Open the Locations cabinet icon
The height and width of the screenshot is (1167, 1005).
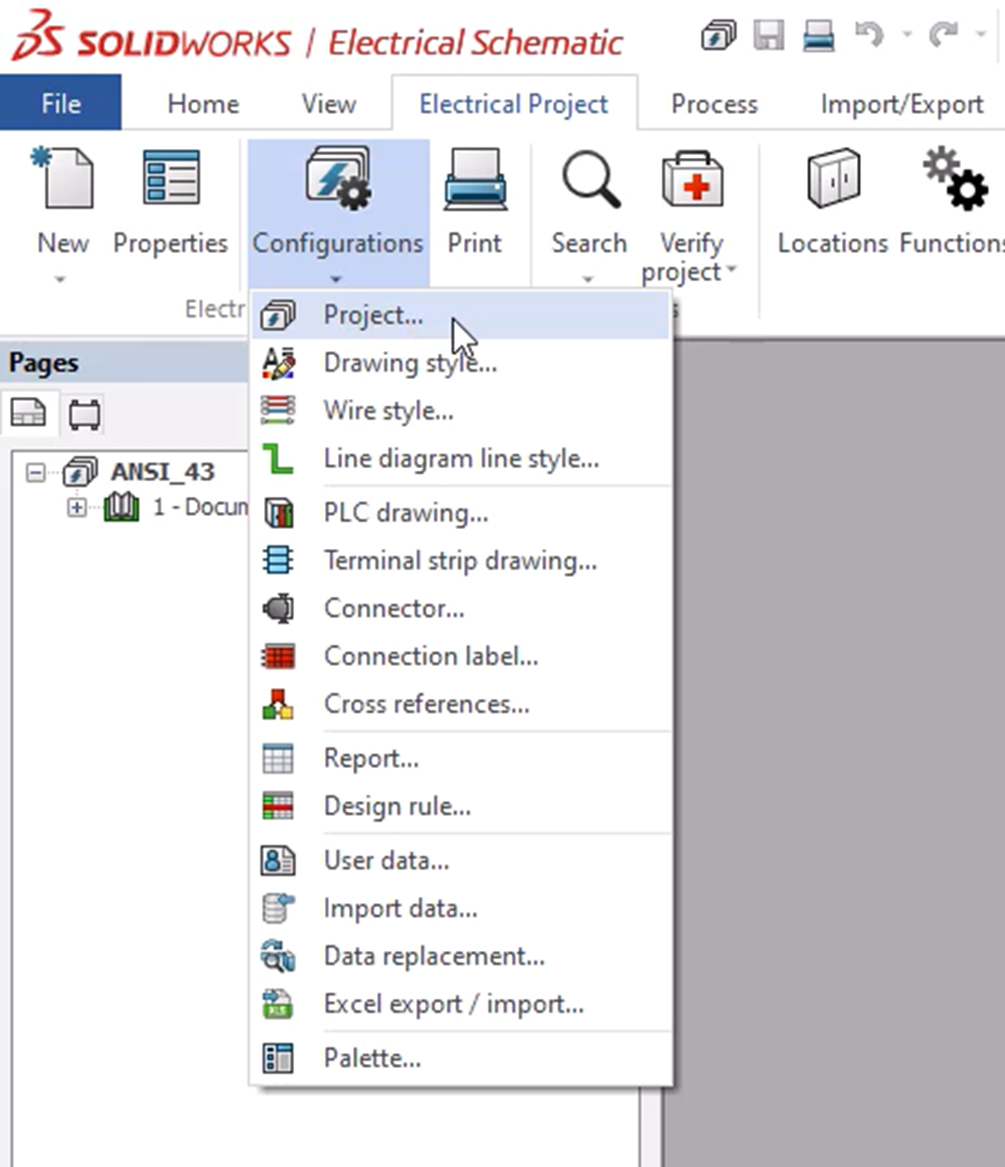[833, 177]
